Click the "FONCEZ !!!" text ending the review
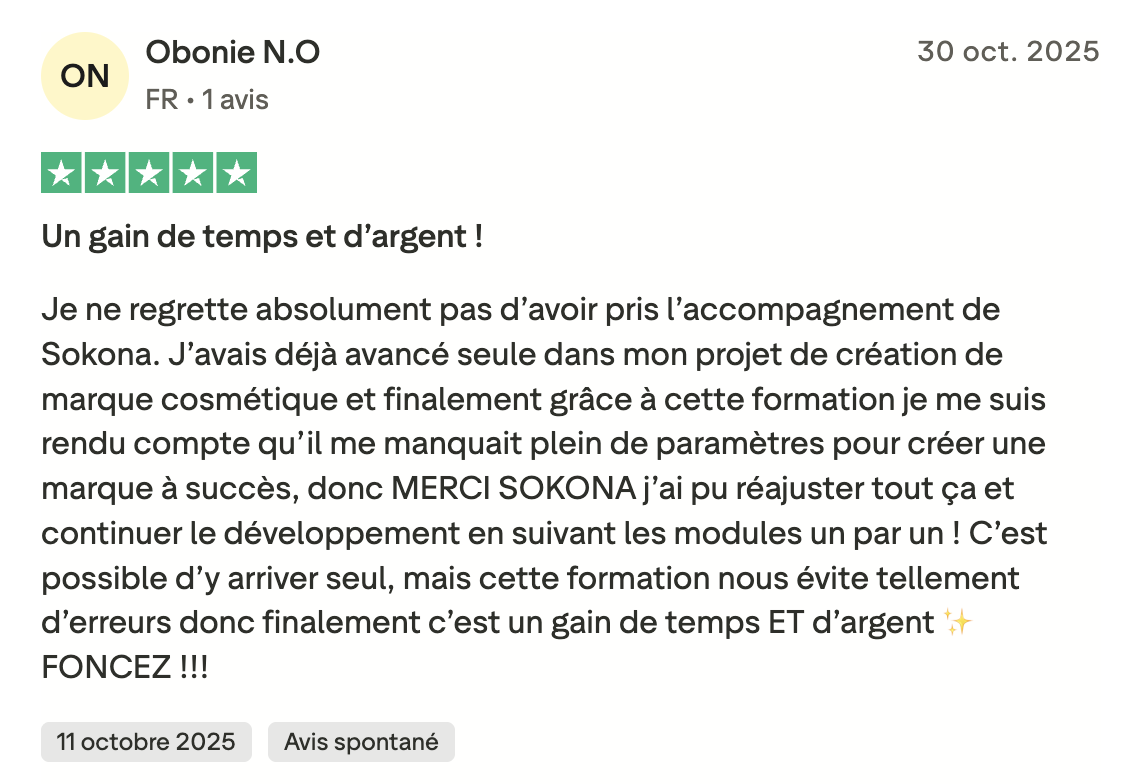The width and height of the screenshot is (1140, 784). 125,667
